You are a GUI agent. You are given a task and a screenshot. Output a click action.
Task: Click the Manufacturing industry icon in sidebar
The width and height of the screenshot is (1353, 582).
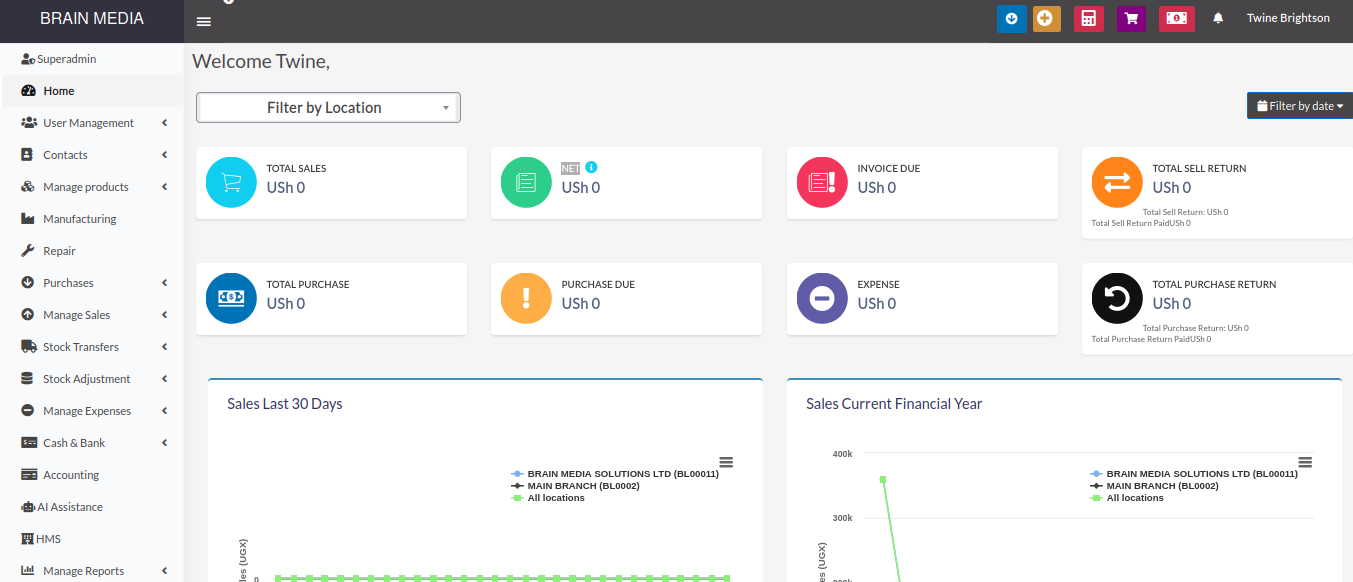[x=28, y=219]
